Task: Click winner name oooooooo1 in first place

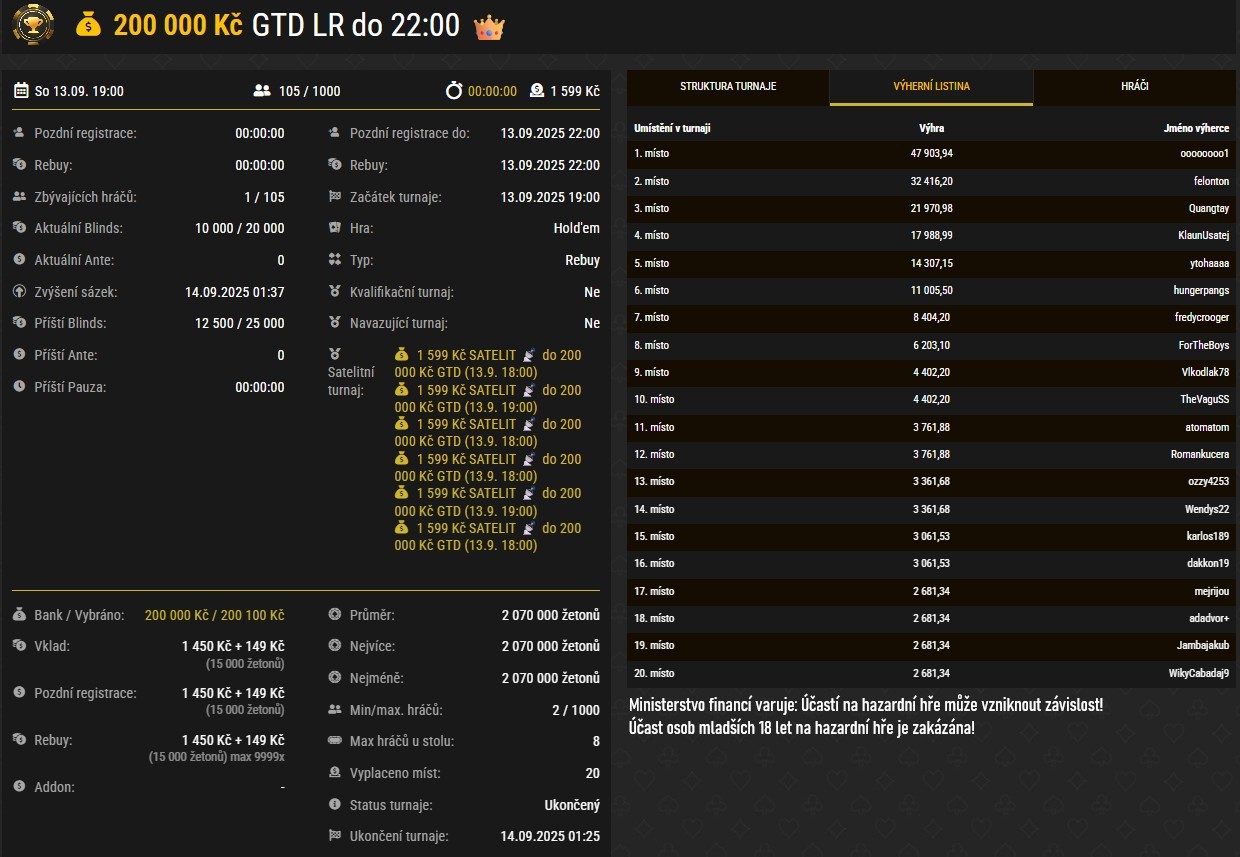Action: click(x=1204, y=154)
